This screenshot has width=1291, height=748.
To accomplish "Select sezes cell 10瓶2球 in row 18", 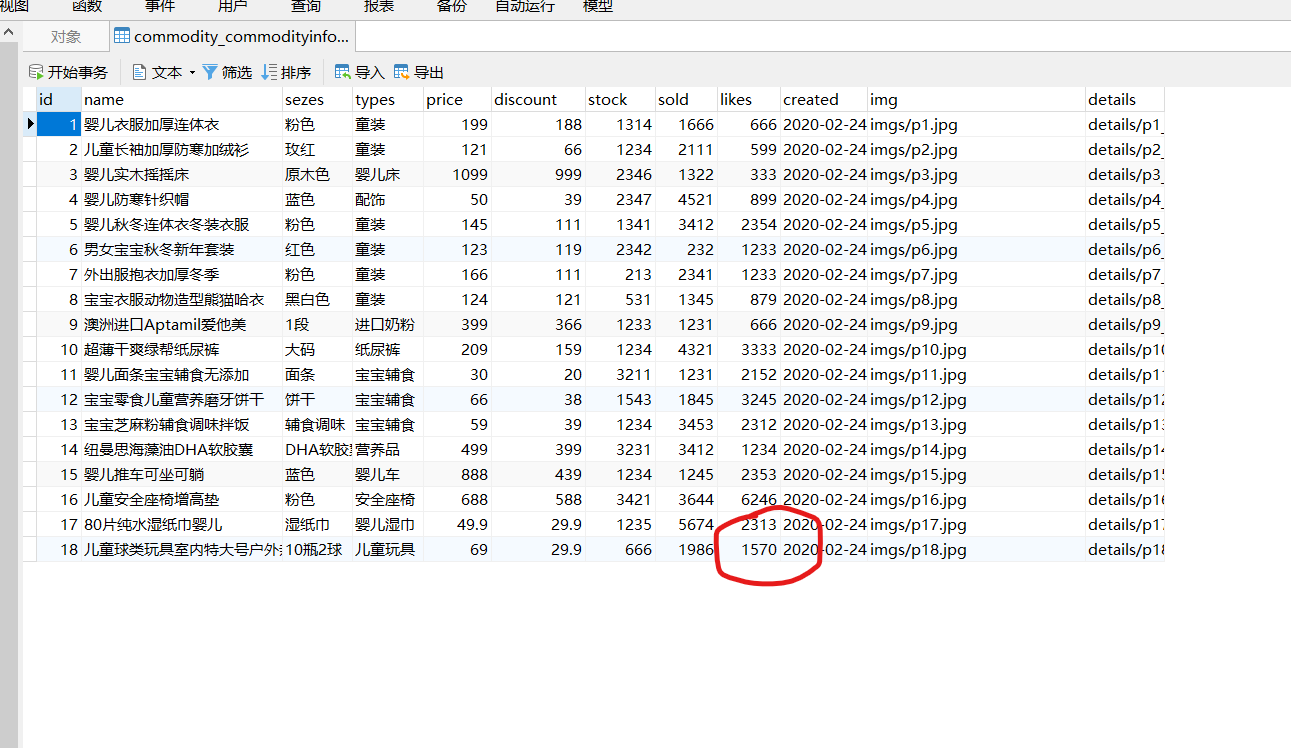I will tap(317, 549).
